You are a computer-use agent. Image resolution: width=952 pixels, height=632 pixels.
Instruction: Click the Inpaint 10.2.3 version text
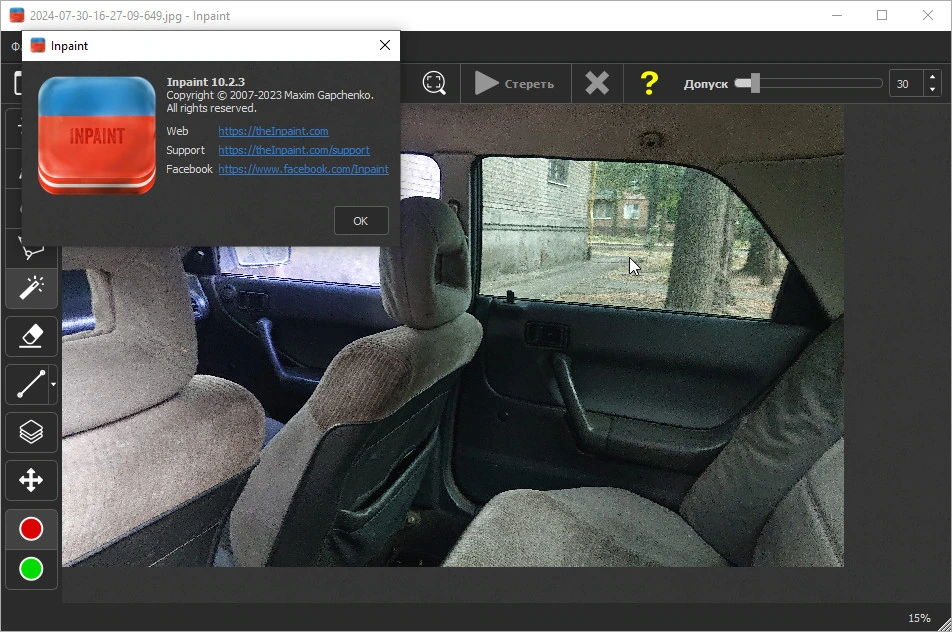pos(206,82)
